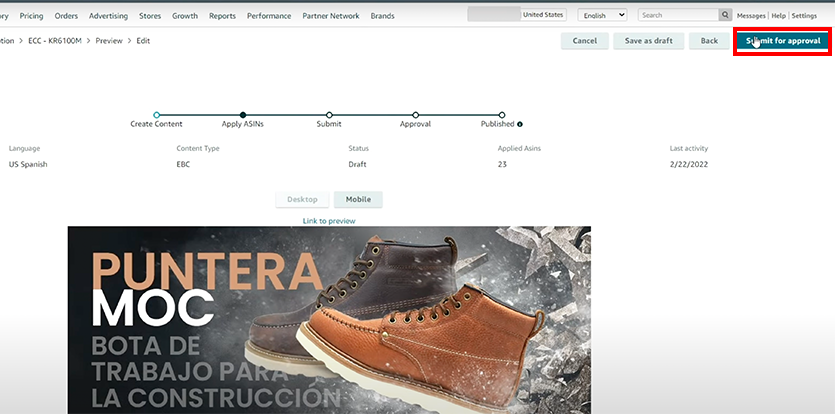
Task: Click the EBC content type value
Action: pyautogui.click(x=183, y=164)
